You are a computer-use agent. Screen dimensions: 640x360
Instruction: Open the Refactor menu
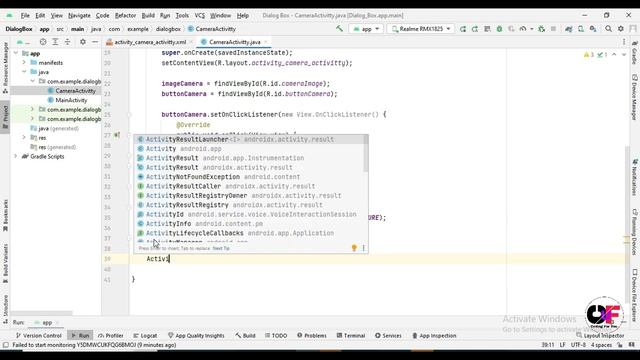[x=125, y=16]
